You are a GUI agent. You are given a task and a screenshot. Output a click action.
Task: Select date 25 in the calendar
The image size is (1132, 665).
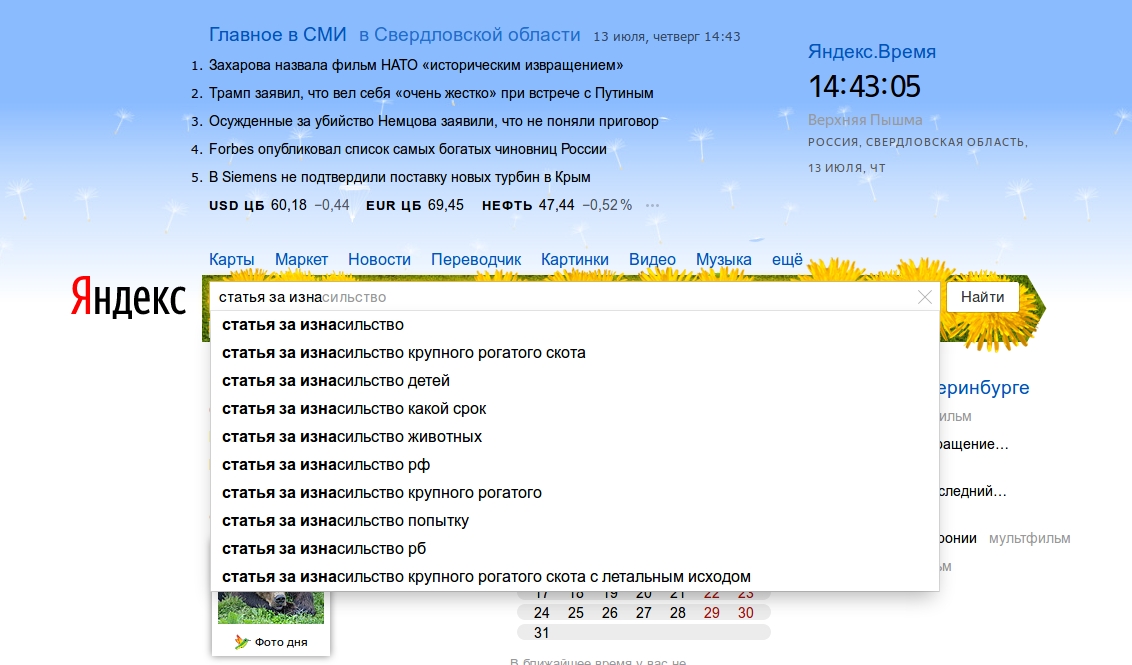pyautogui.click(x=575, y=613)
